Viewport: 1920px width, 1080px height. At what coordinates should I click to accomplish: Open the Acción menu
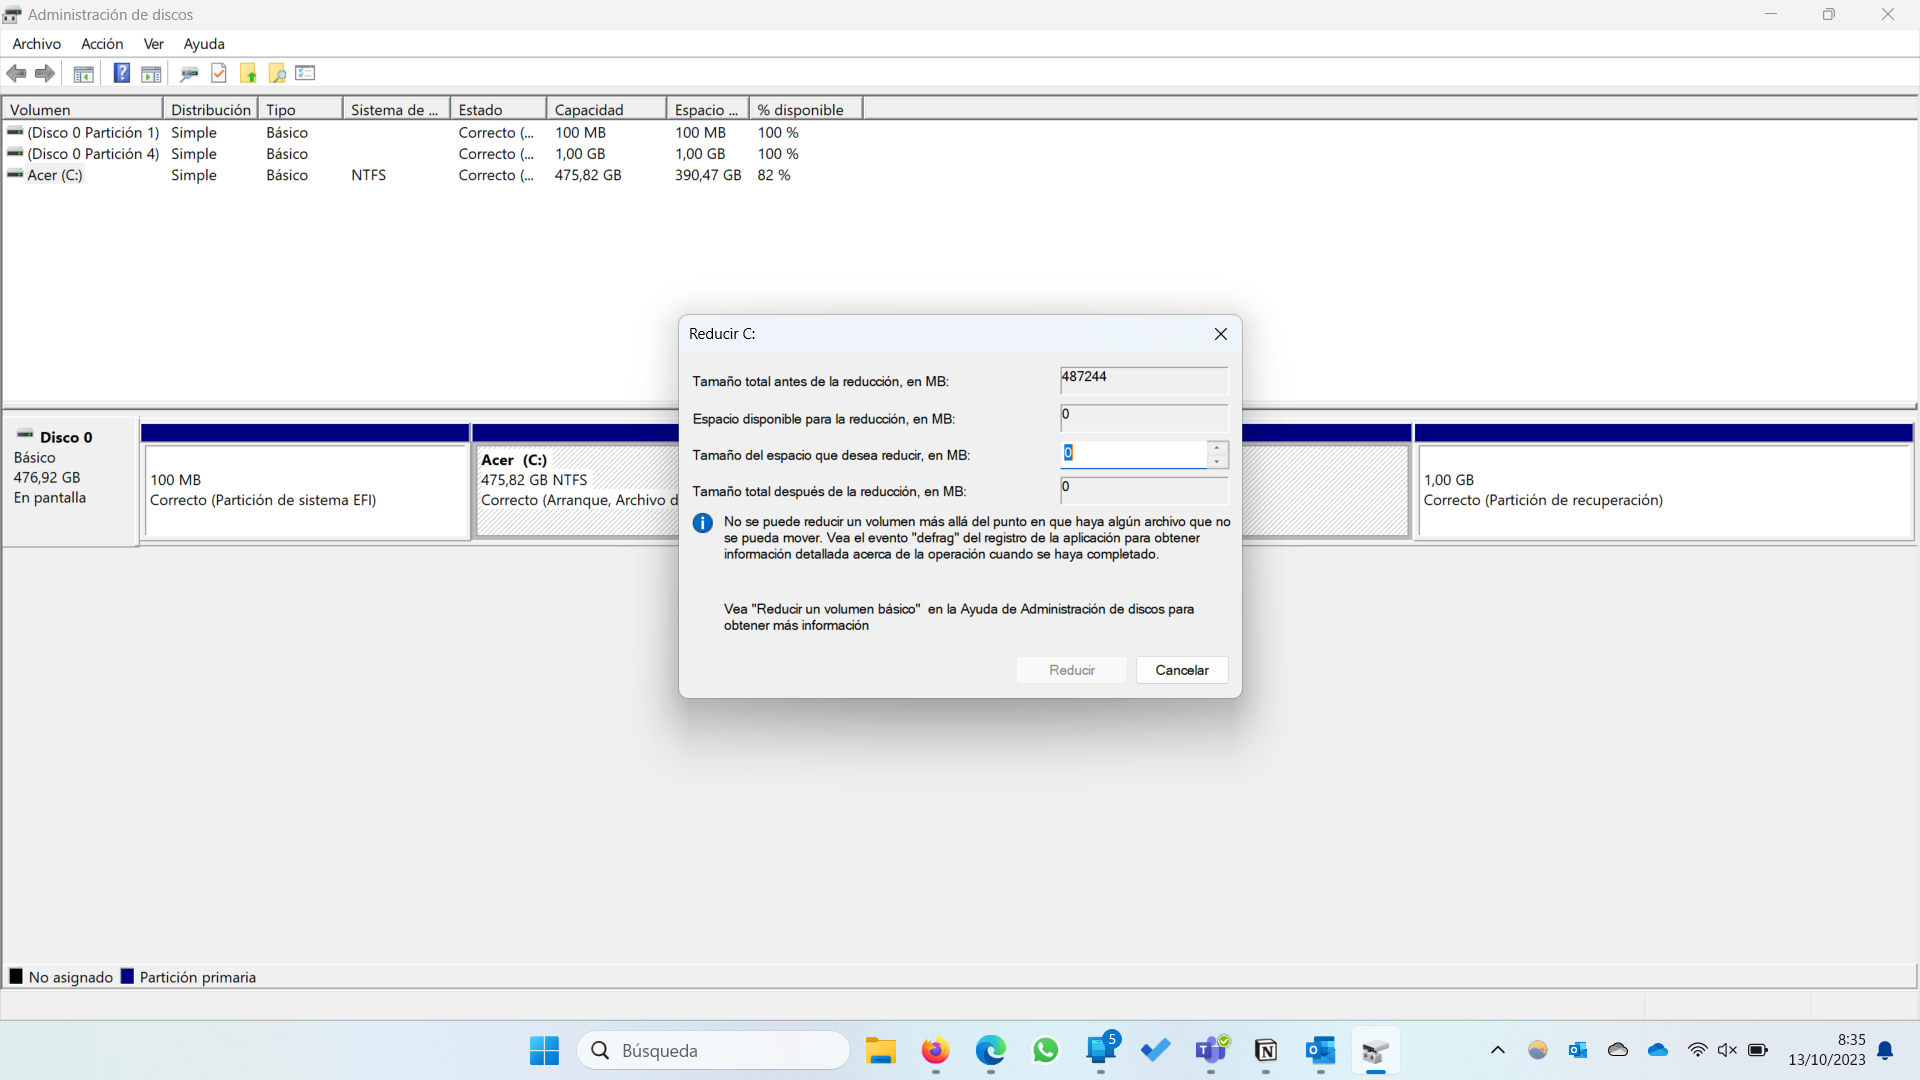pyautogui.click(x=102, y=44)
